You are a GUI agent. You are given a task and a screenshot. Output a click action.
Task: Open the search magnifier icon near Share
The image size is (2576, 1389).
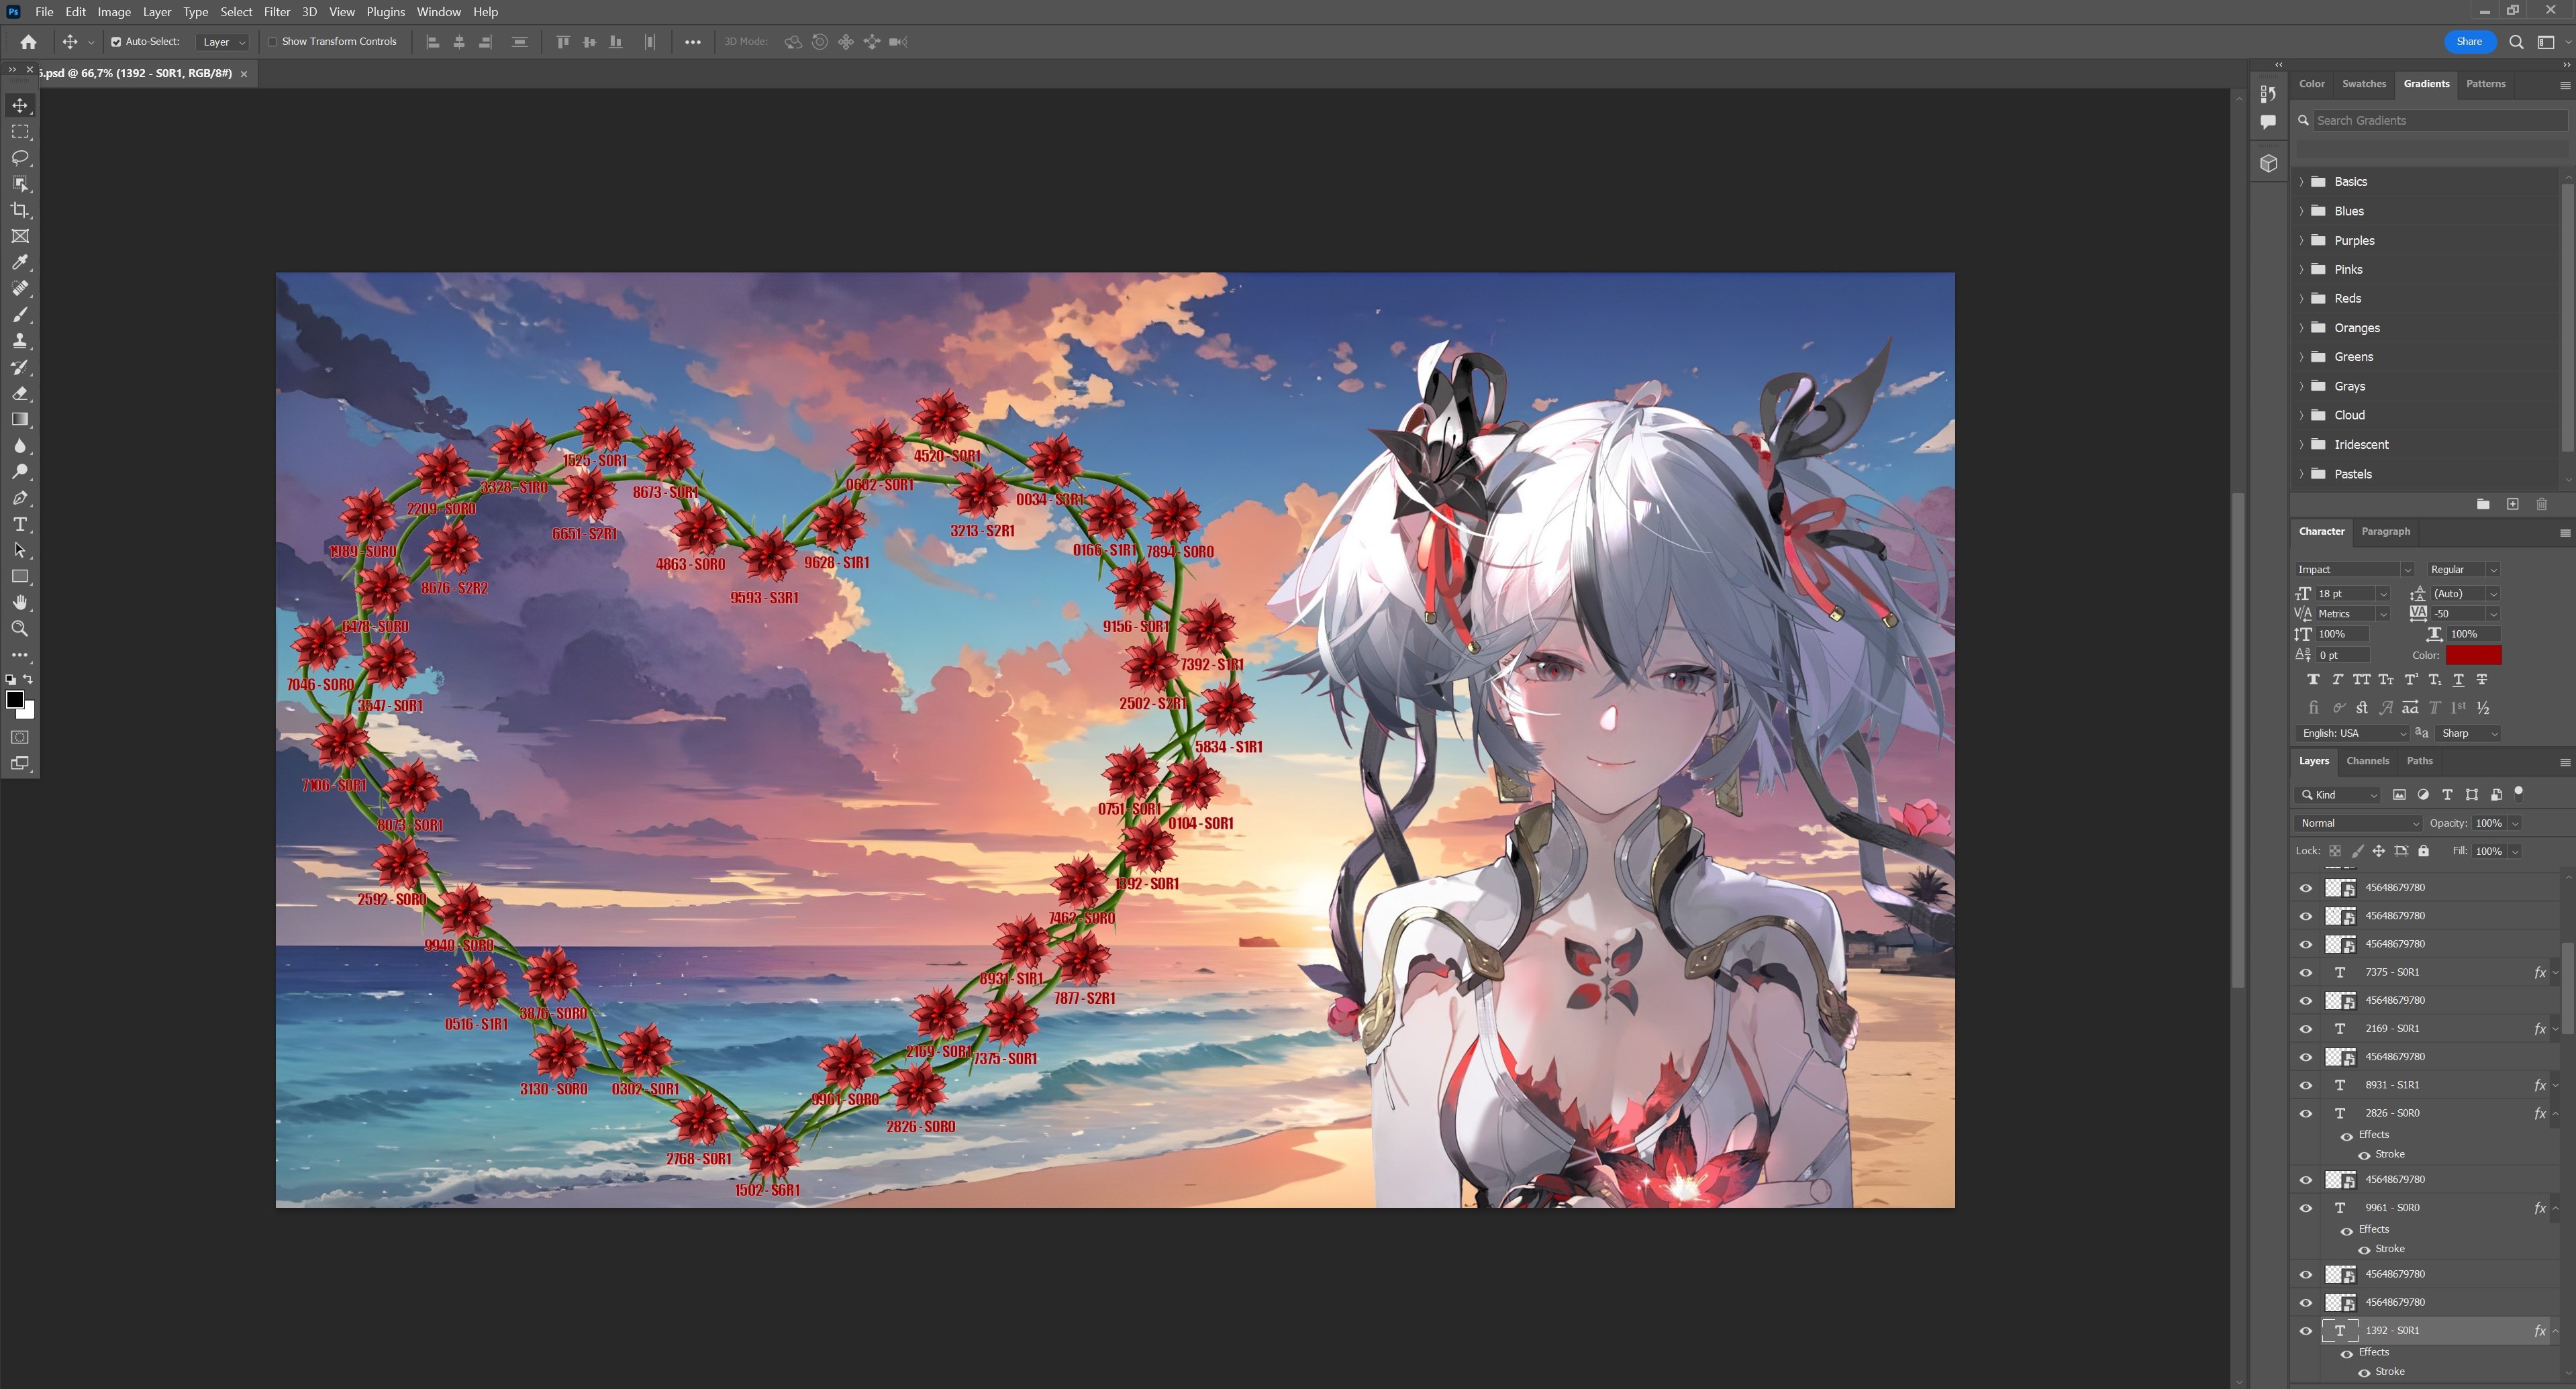click(2516, 42)
